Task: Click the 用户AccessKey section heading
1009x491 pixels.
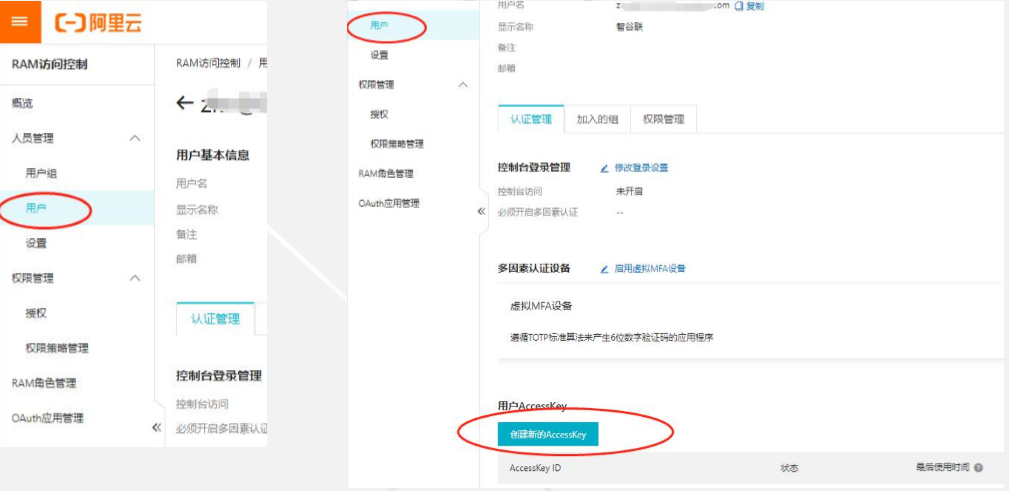Action: tap(532, 406)
